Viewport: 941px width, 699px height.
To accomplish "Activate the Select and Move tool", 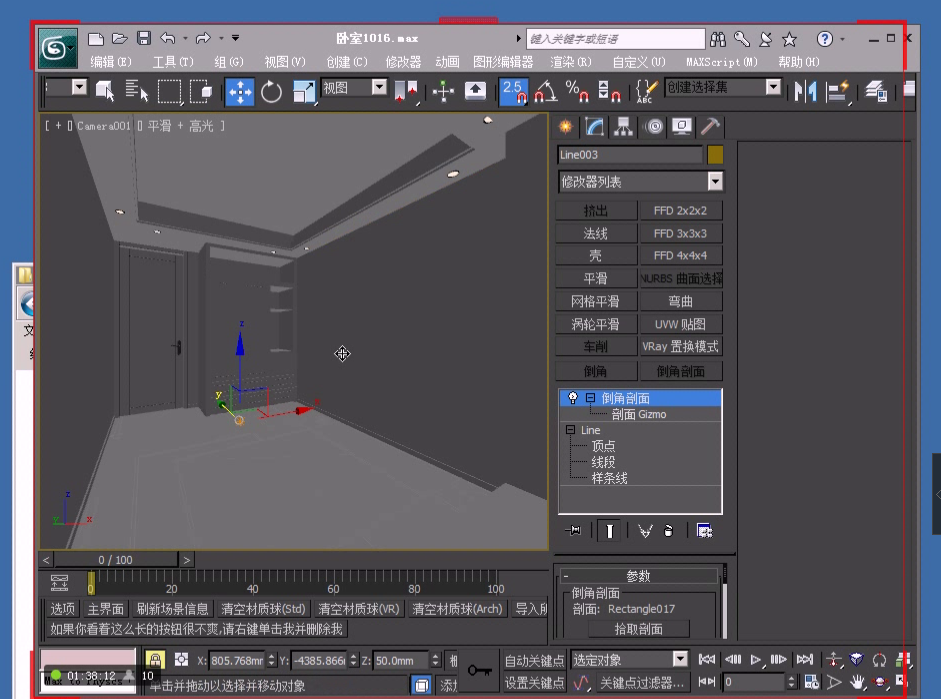I will [239, 92].
